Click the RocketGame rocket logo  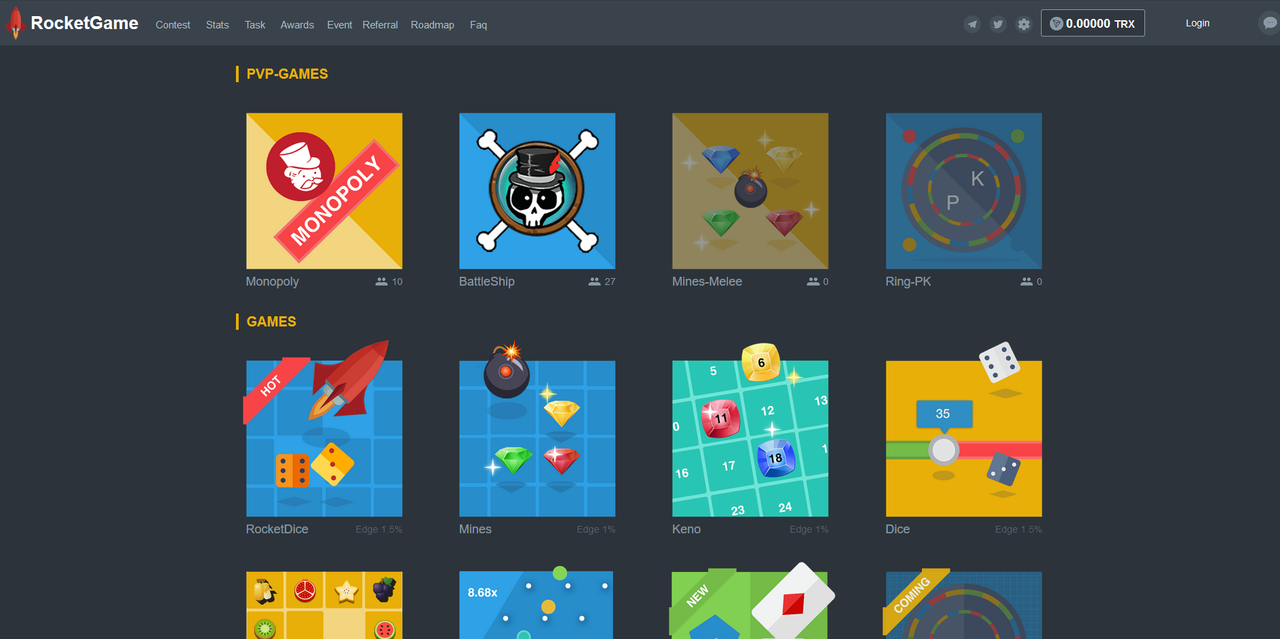tap(15, 22)
